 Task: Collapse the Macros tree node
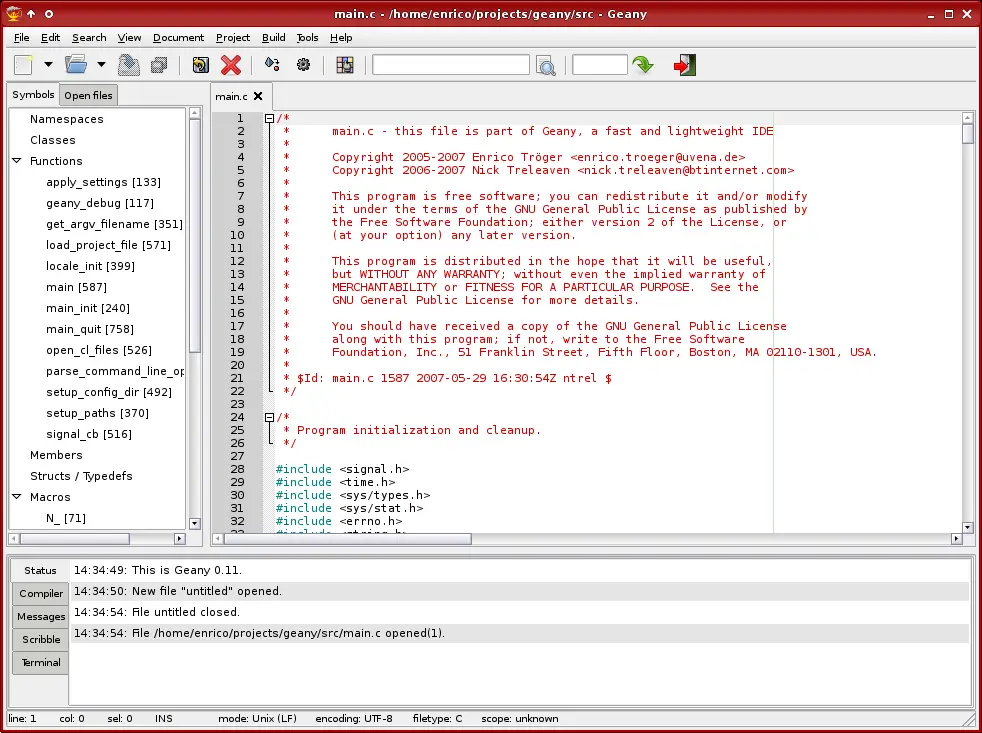coord(17,497)
